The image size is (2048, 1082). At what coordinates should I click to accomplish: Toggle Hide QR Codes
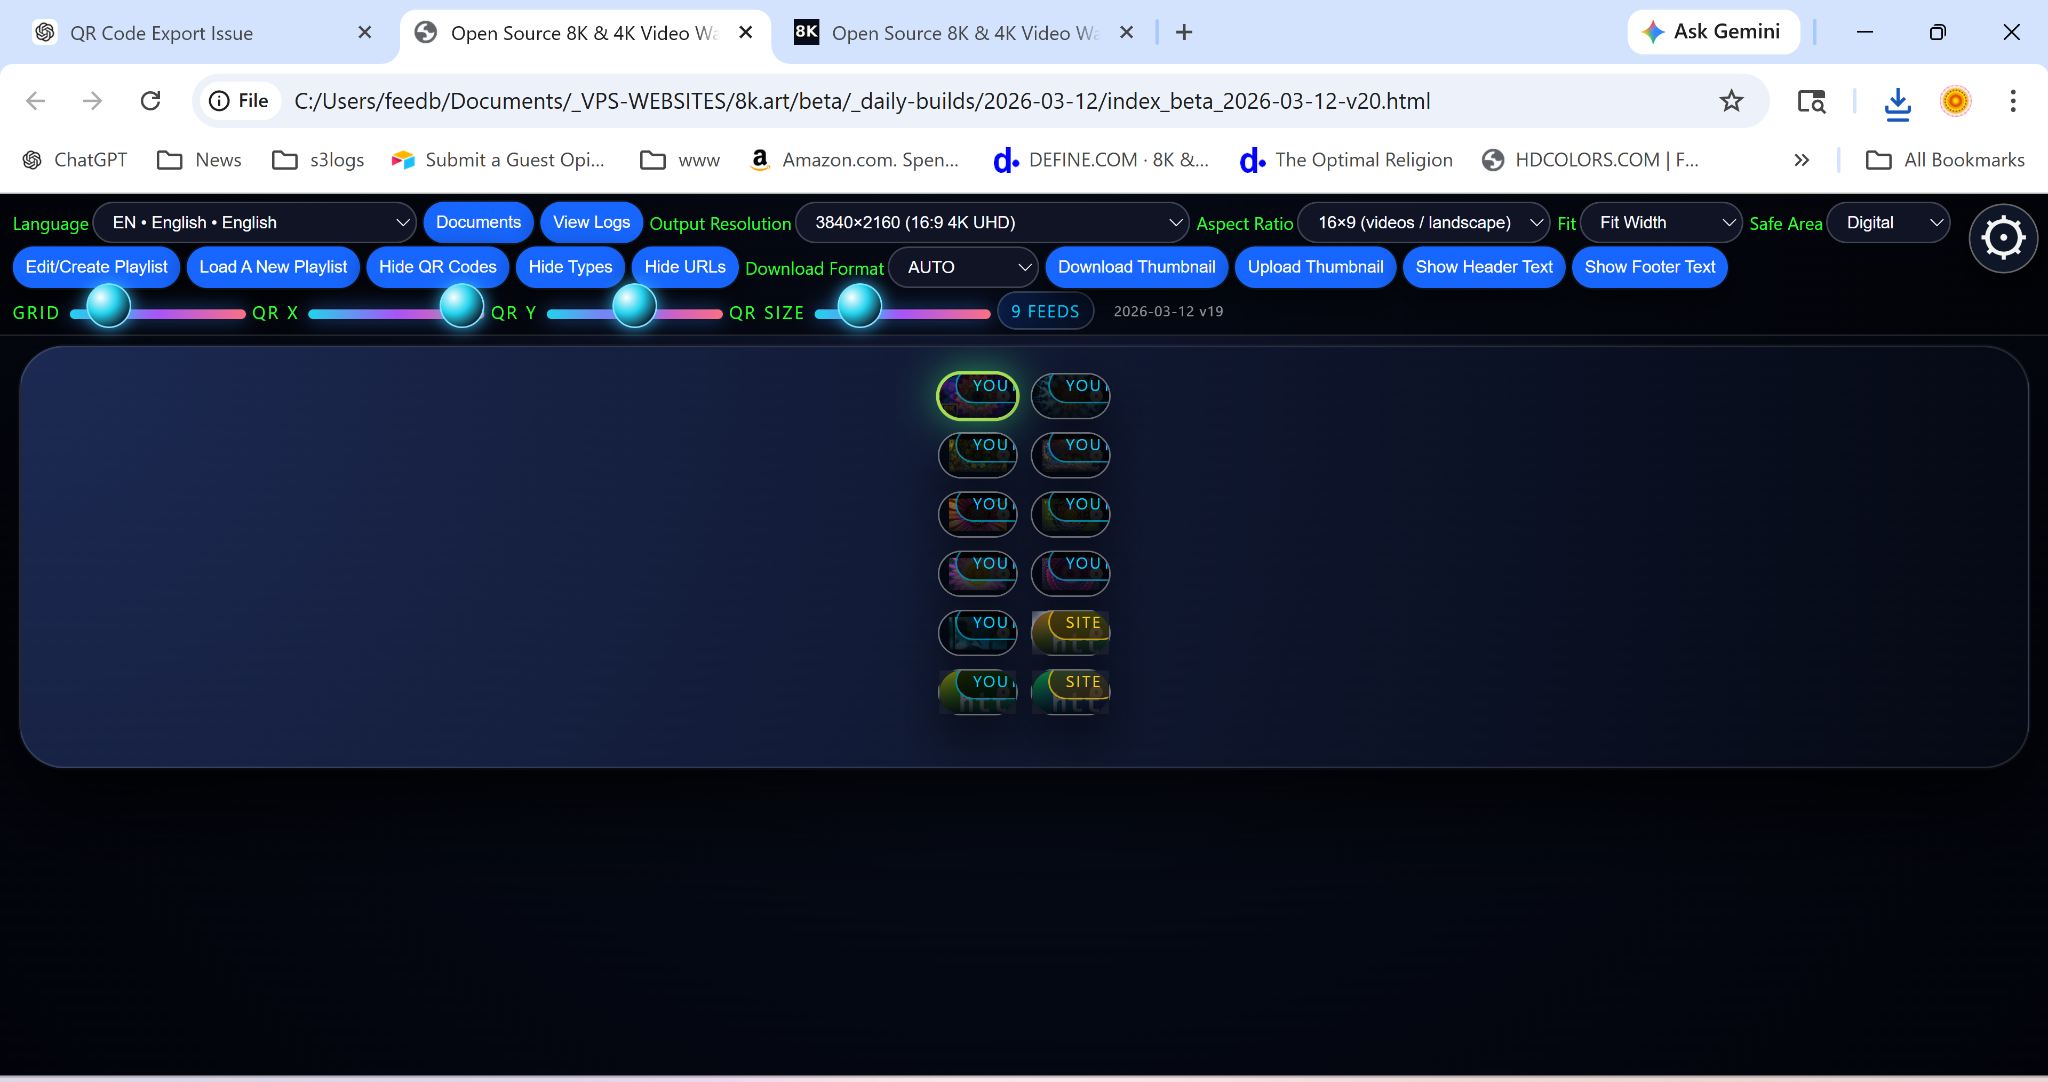pos(437,267)
